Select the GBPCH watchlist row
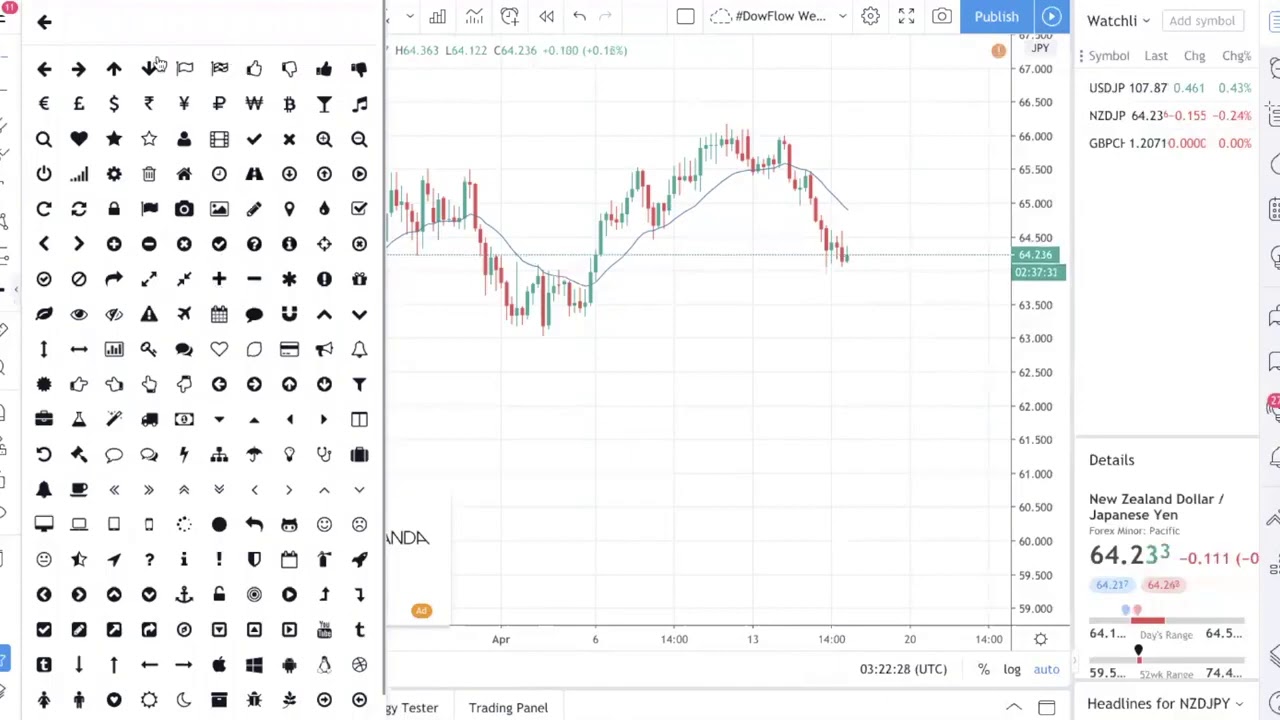The width and height of the screenshot is (1280, 720). pyautogui.click(x=1170, y=143)
